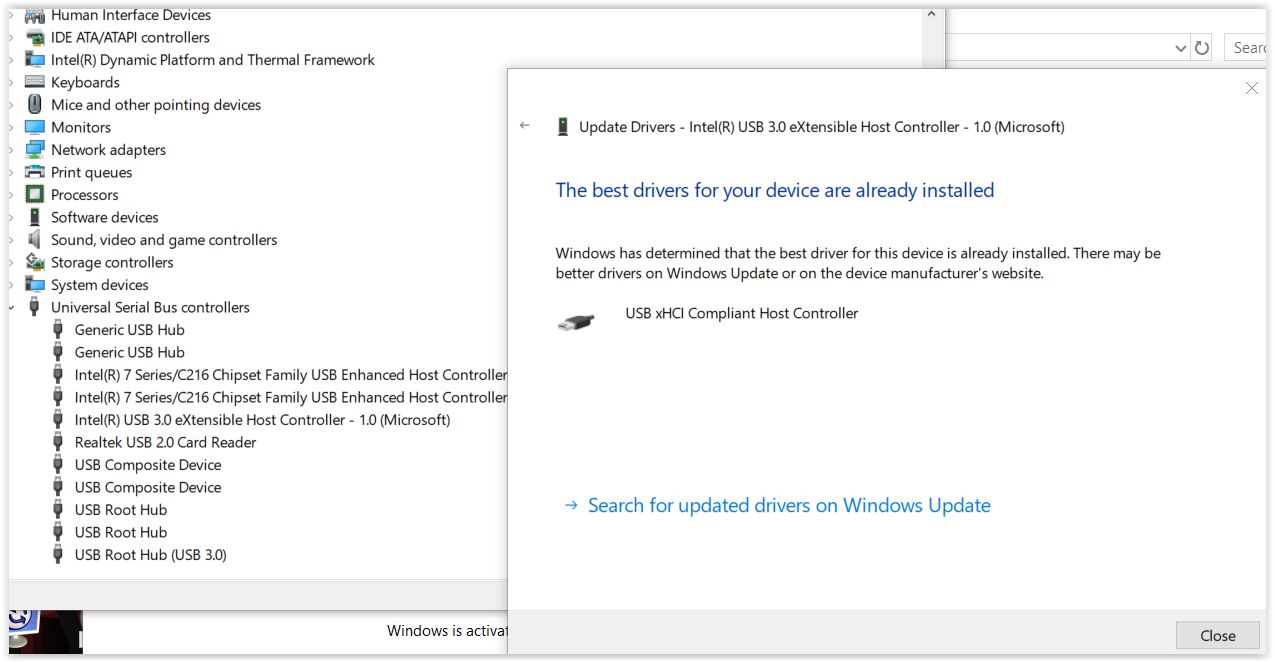Expand the Monitors node

(11, 127)
